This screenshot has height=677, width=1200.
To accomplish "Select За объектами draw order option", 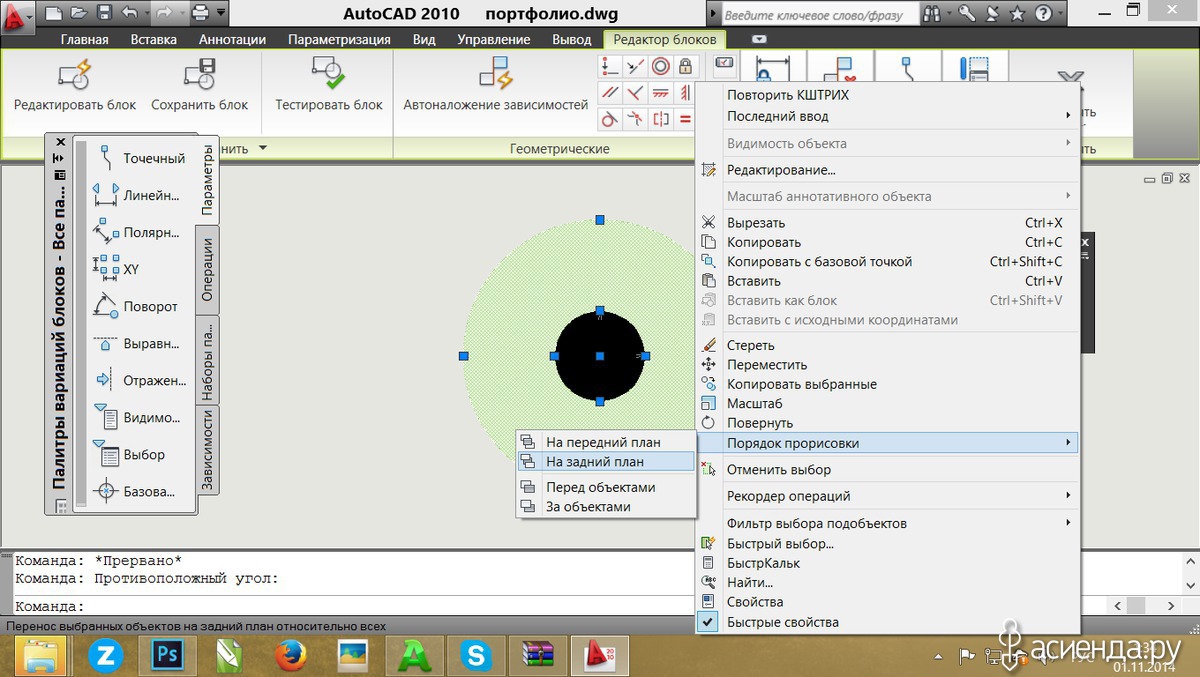I will tap(605, 507).
